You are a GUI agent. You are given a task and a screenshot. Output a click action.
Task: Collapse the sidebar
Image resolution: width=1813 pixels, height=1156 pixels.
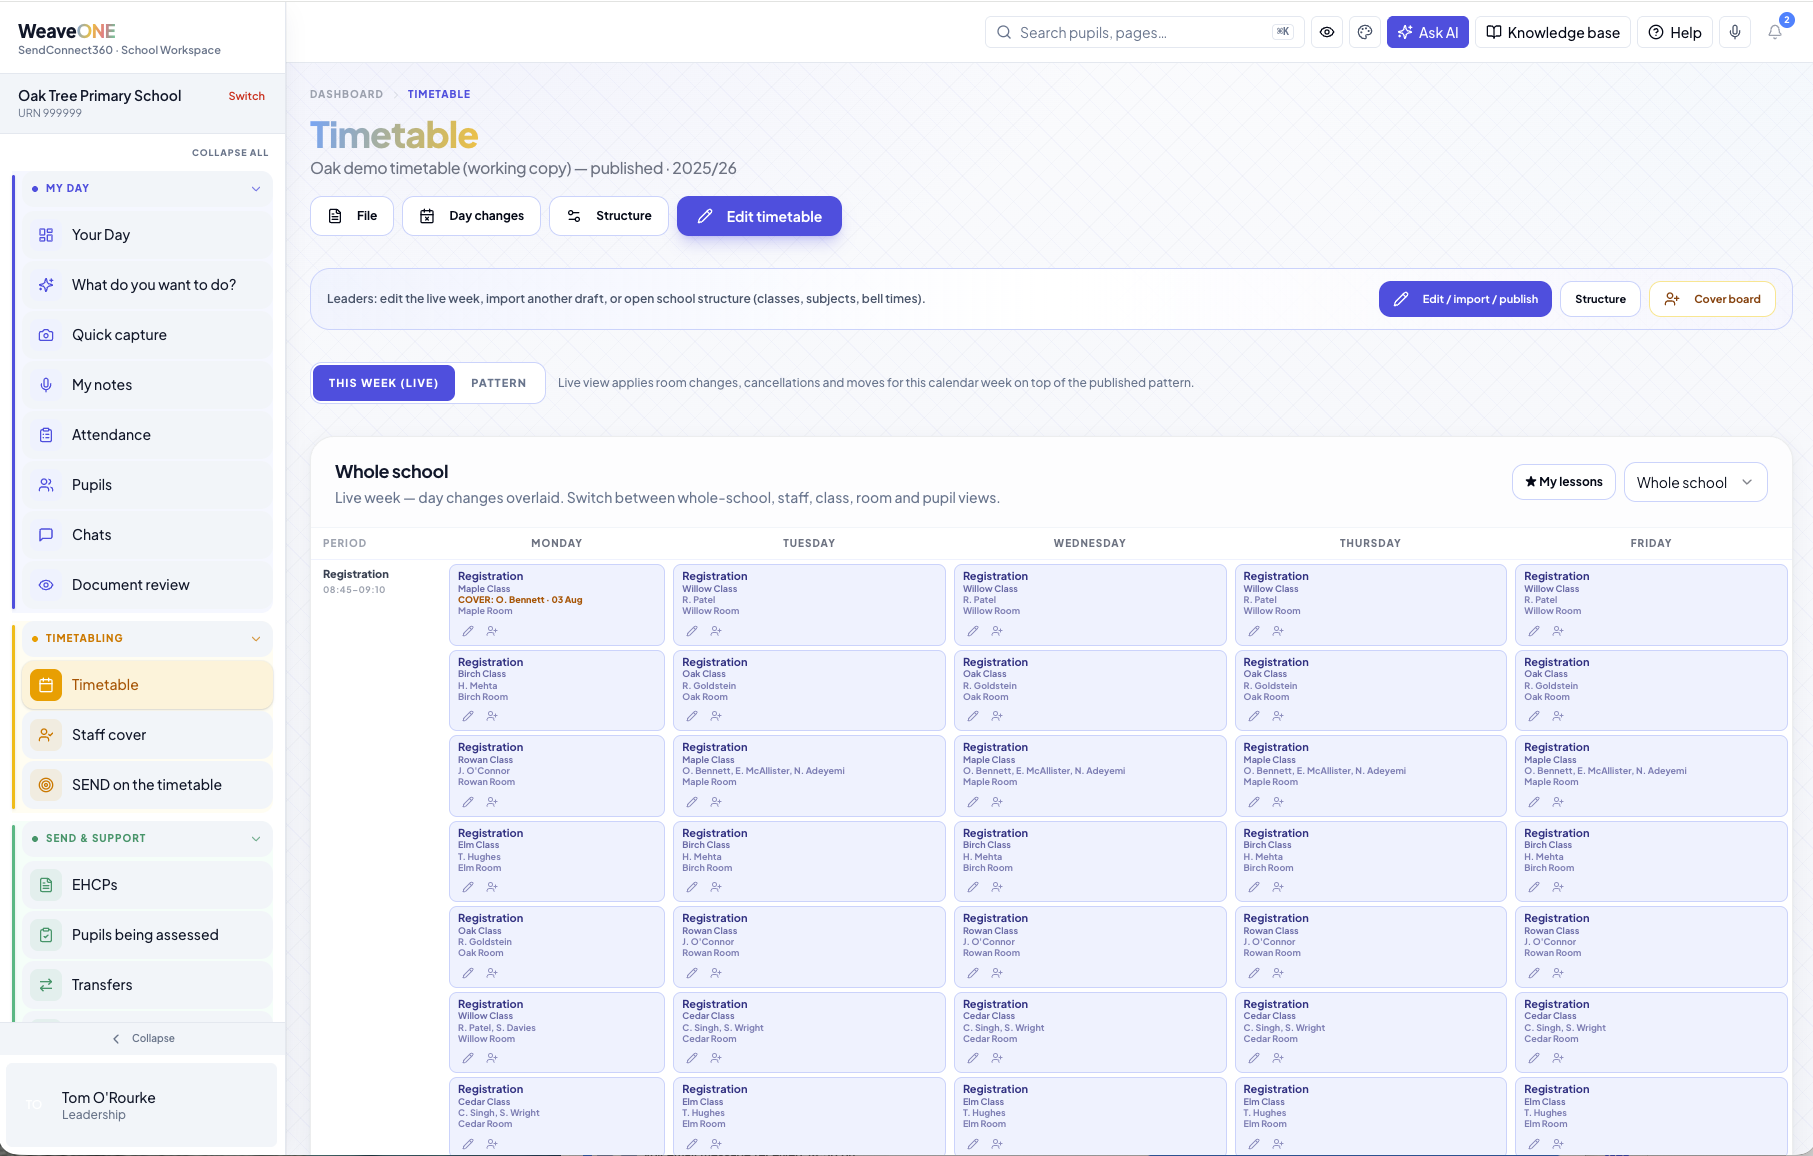(x=143, y=1038)
